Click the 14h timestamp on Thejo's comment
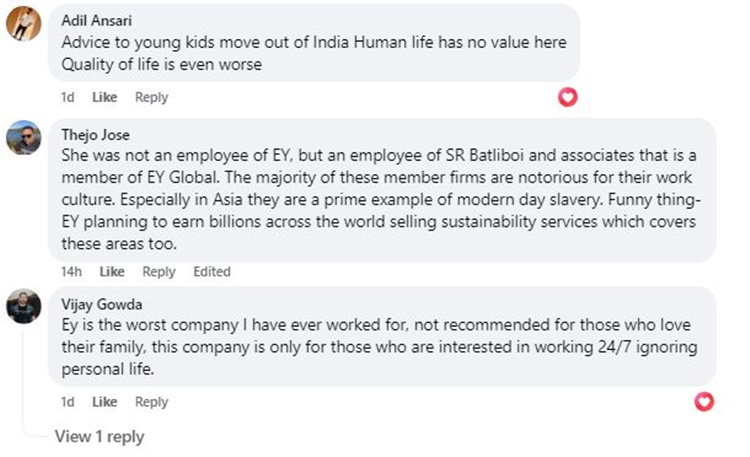Image resolution: width=750 pixels, height=457 pixels. [71, 271]
